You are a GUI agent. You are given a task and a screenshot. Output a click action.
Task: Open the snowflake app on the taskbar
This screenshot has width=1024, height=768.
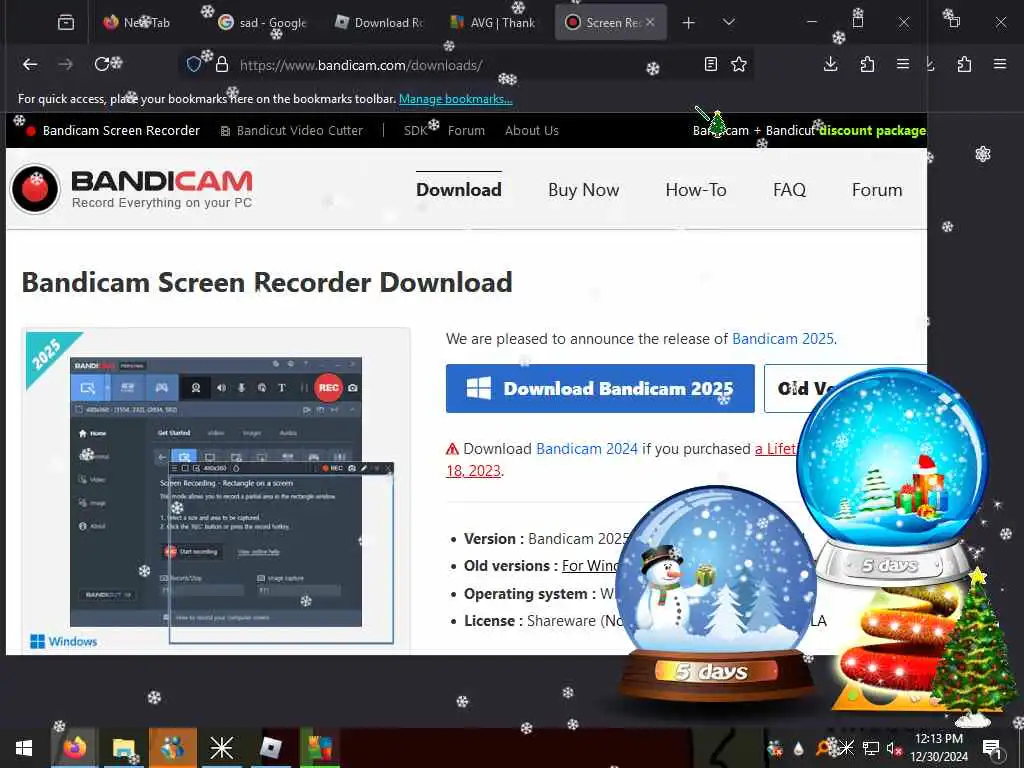coord(221,748)
